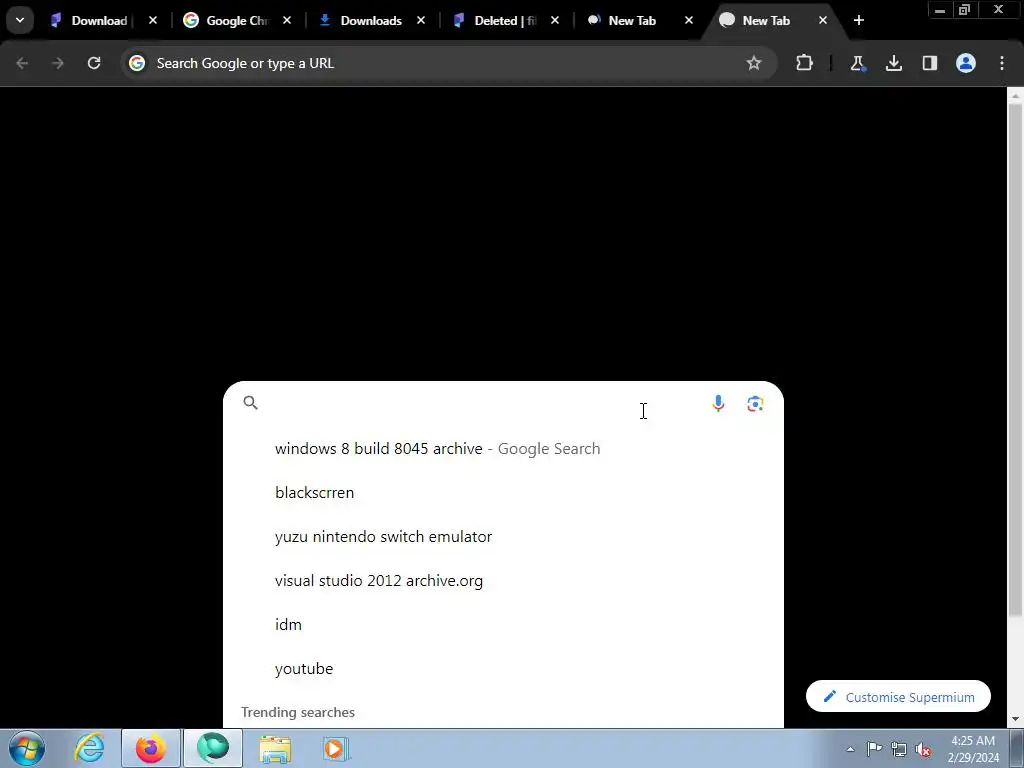Screen dimensions: 1024x768
Task: Click the muted volume tray icon
Action: pyautogui.click(x=923, y=750)
